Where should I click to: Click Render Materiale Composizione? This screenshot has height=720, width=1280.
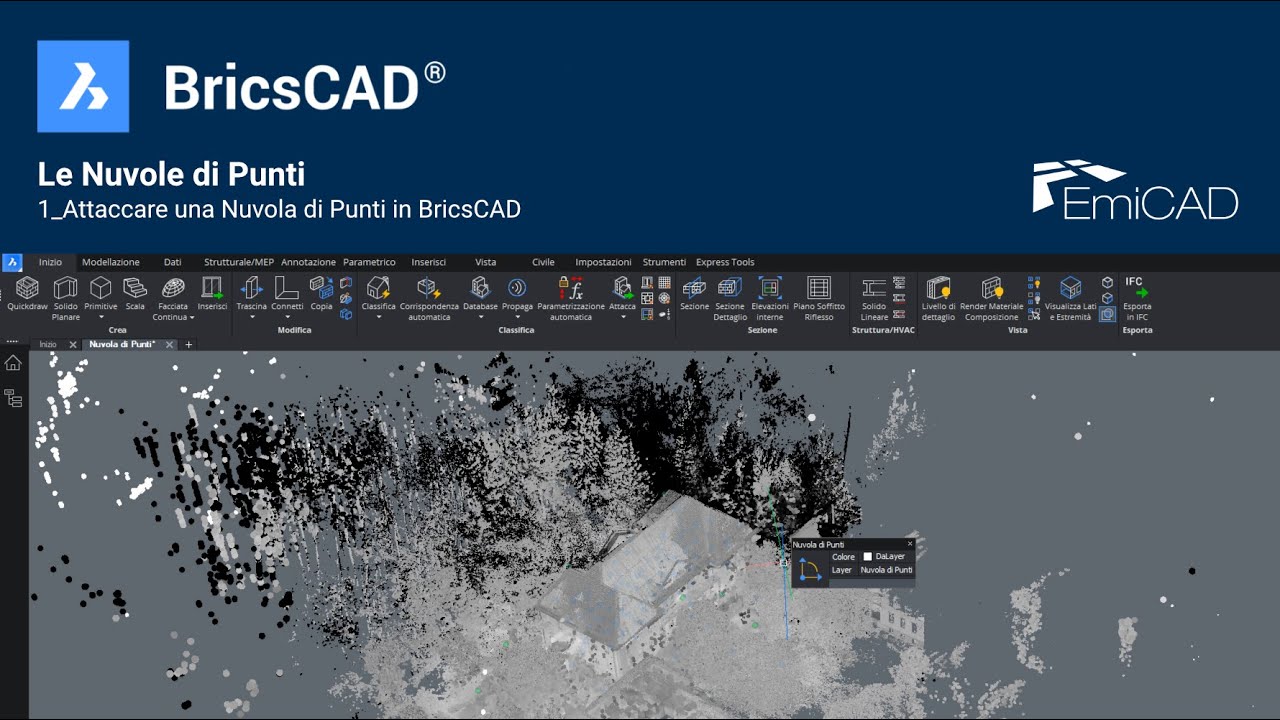coord(991,298)
